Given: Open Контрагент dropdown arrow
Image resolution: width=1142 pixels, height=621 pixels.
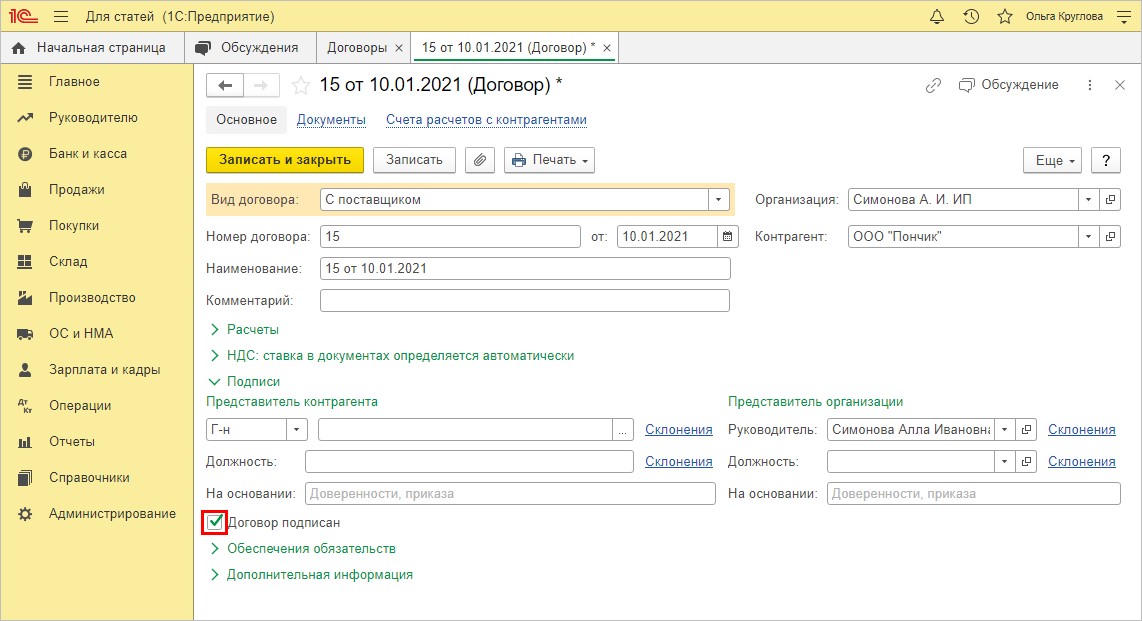Looking at the screenshot, I should [1088, 237].
